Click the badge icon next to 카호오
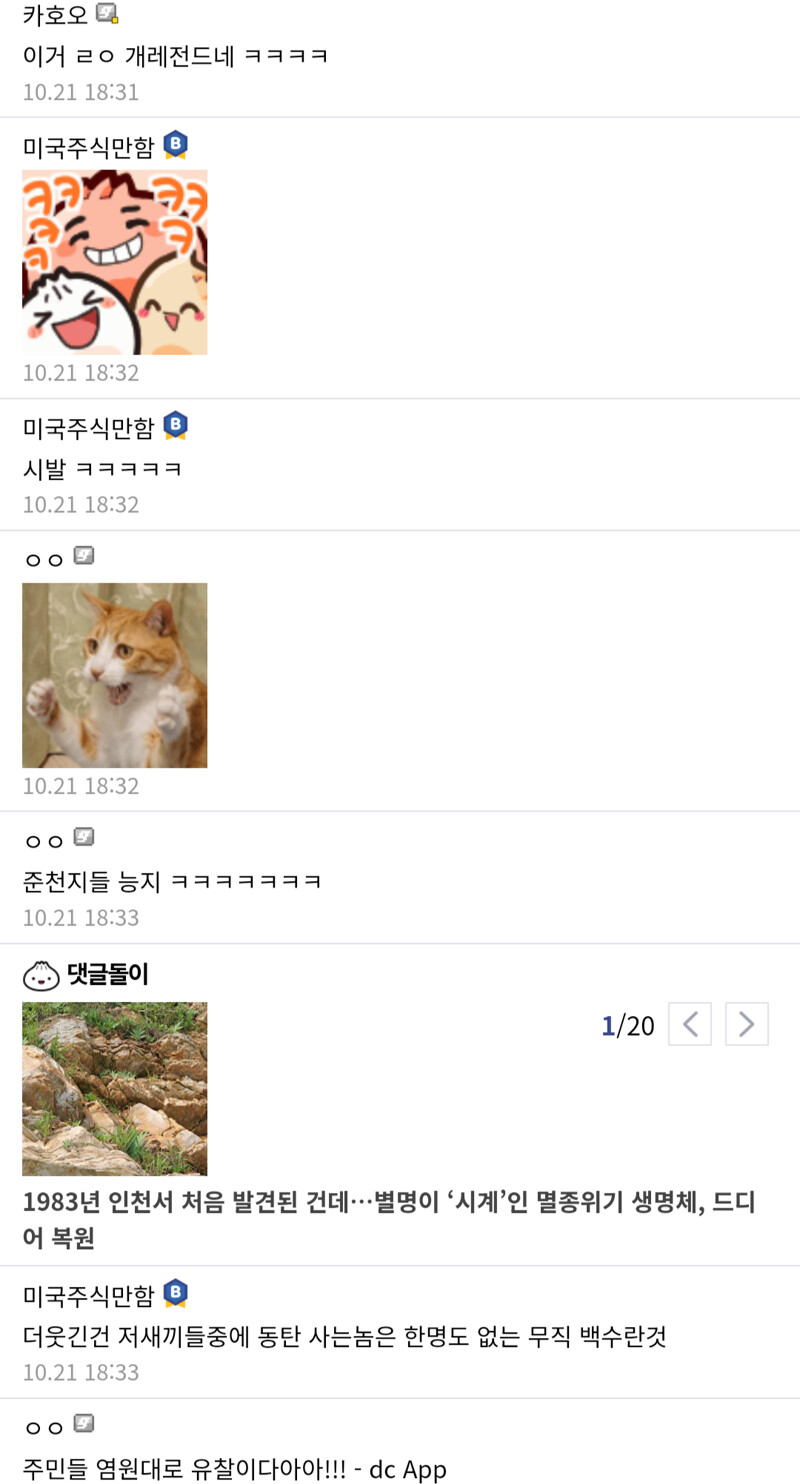This screenshot has height=1484, width=800. click(x=107, y=13)
